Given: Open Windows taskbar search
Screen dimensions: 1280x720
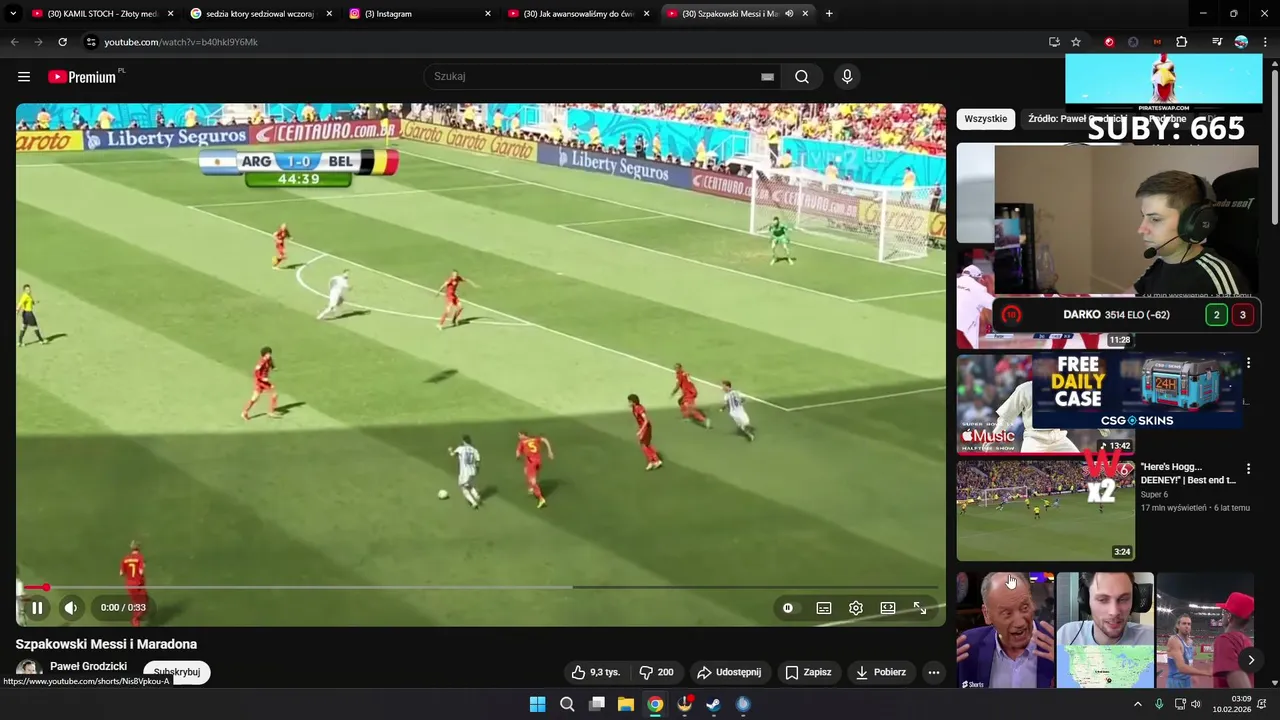Looking at the screenshot, I should (x=567, y=704).
